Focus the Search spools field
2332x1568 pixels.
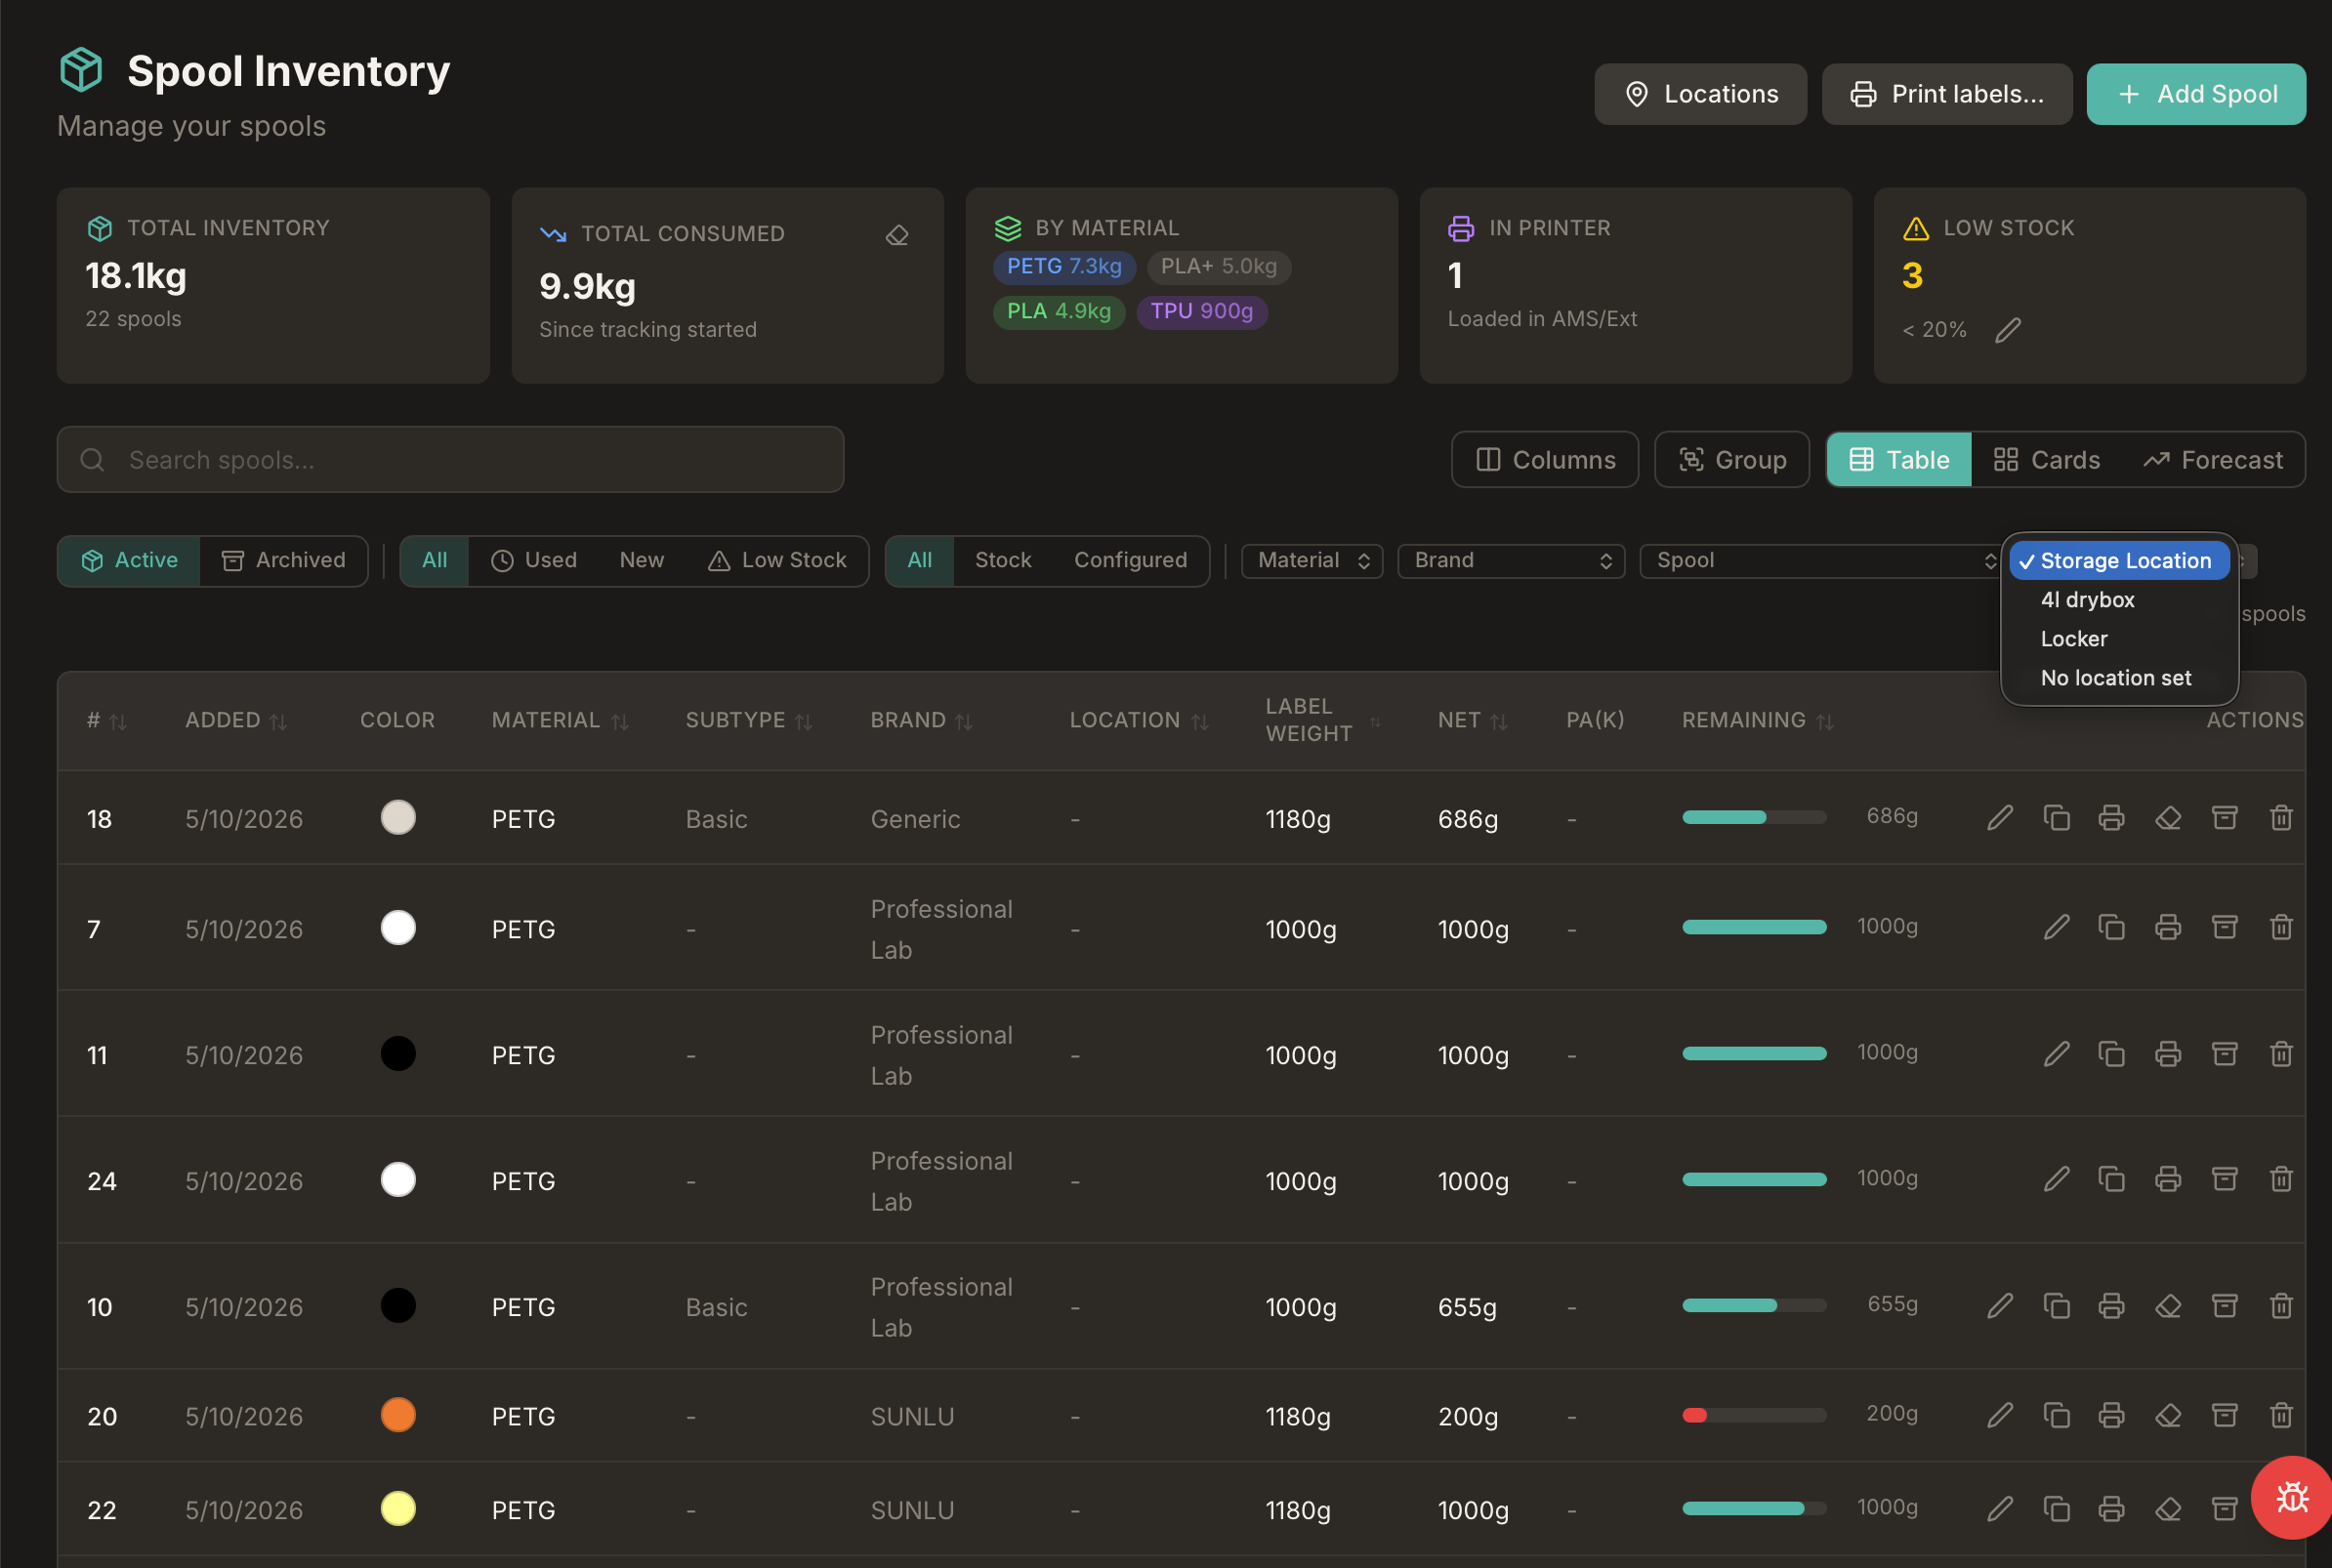point(450,460)
